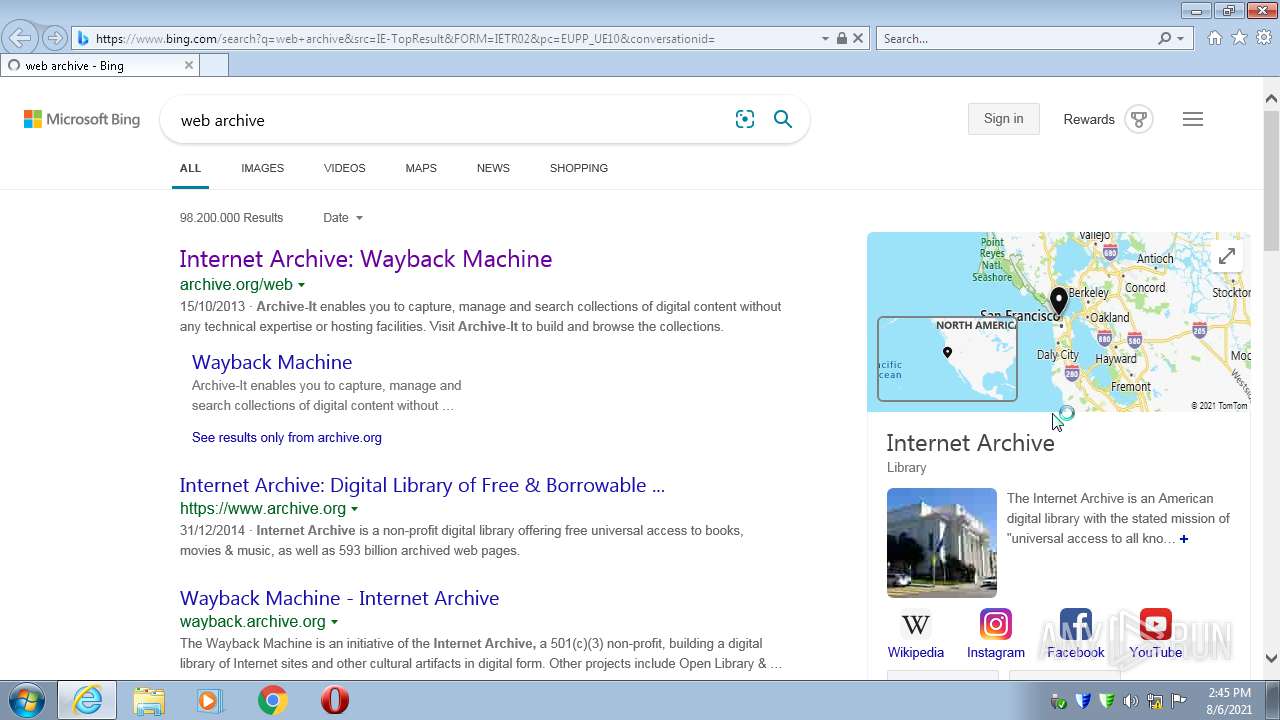
Task: Click the black location pin on map
Action: [x=1059, y=300]
